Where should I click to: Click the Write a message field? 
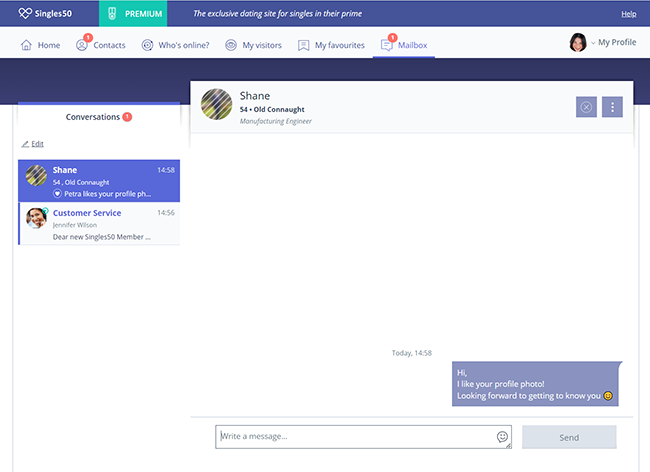pos(355,437)
